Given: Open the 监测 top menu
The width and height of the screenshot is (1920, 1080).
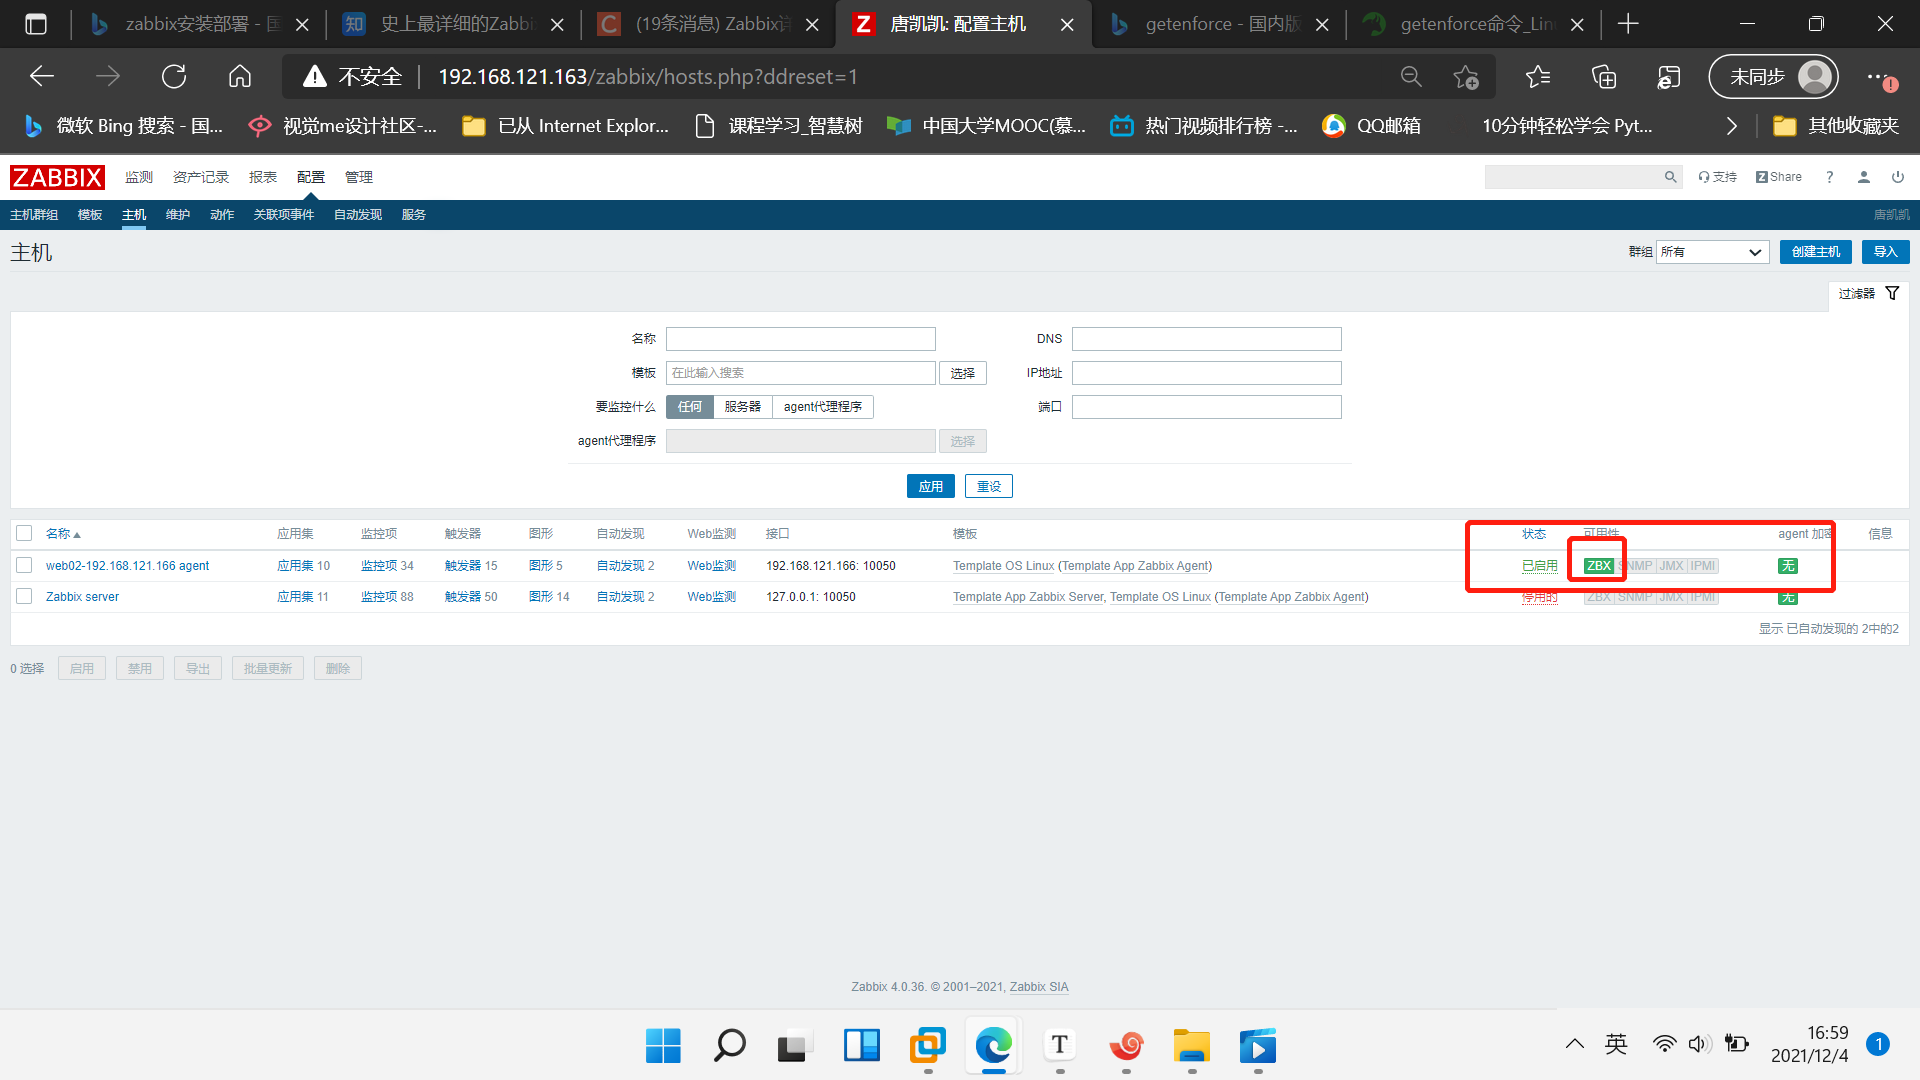Looking at the screenshot, I should (139, 177).
